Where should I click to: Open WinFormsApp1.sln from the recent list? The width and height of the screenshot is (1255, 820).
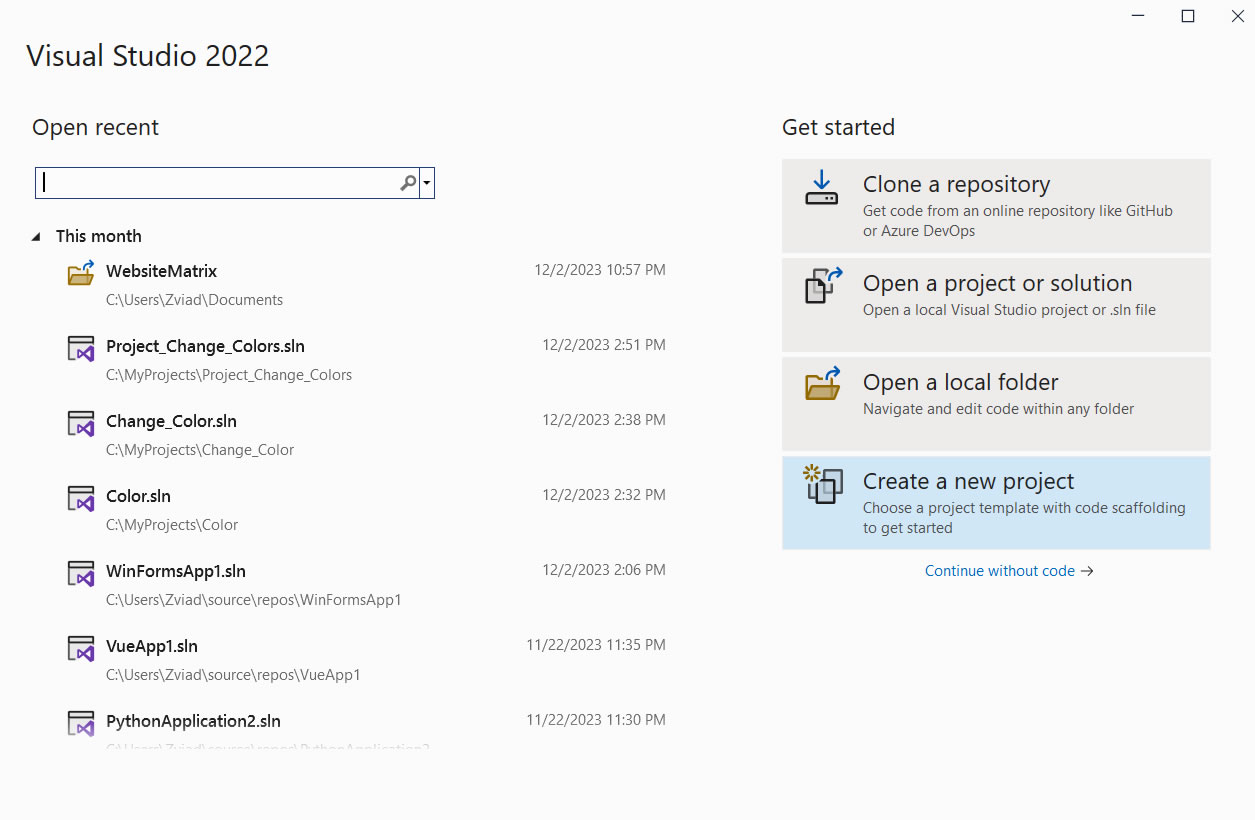pyautogui.click(x=175, y=571)
